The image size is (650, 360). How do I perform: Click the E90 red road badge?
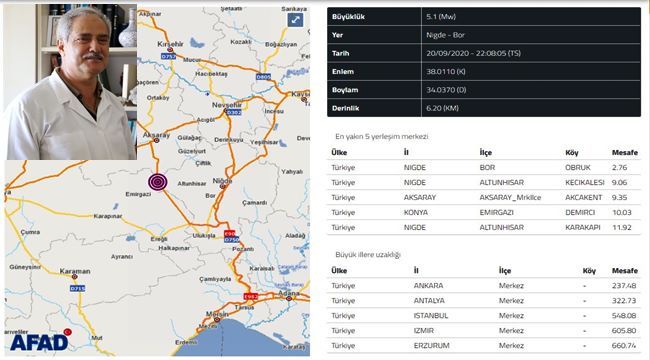(229, 233)
